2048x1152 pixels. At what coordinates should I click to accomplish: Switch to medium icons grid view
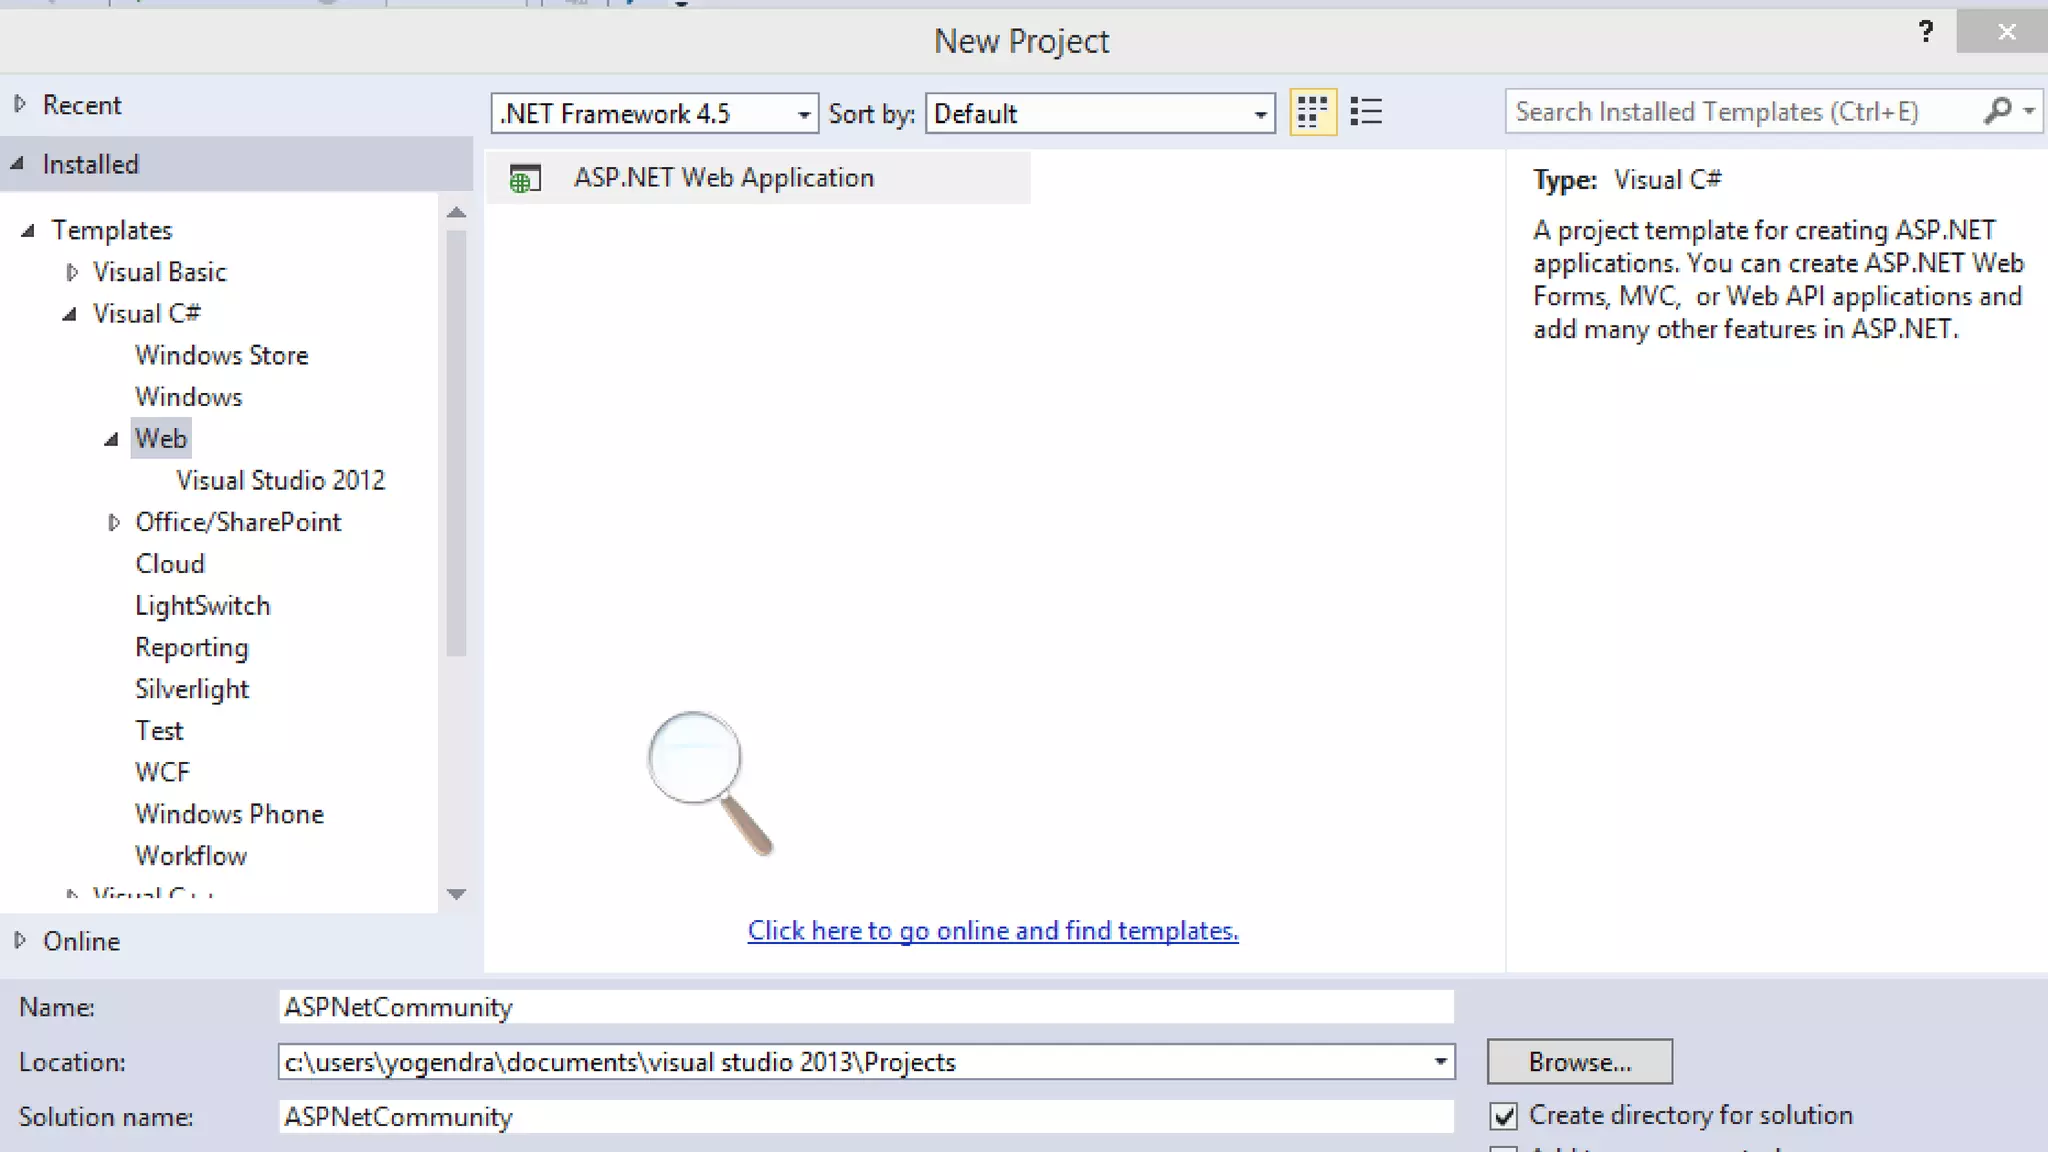[1312, 112]
